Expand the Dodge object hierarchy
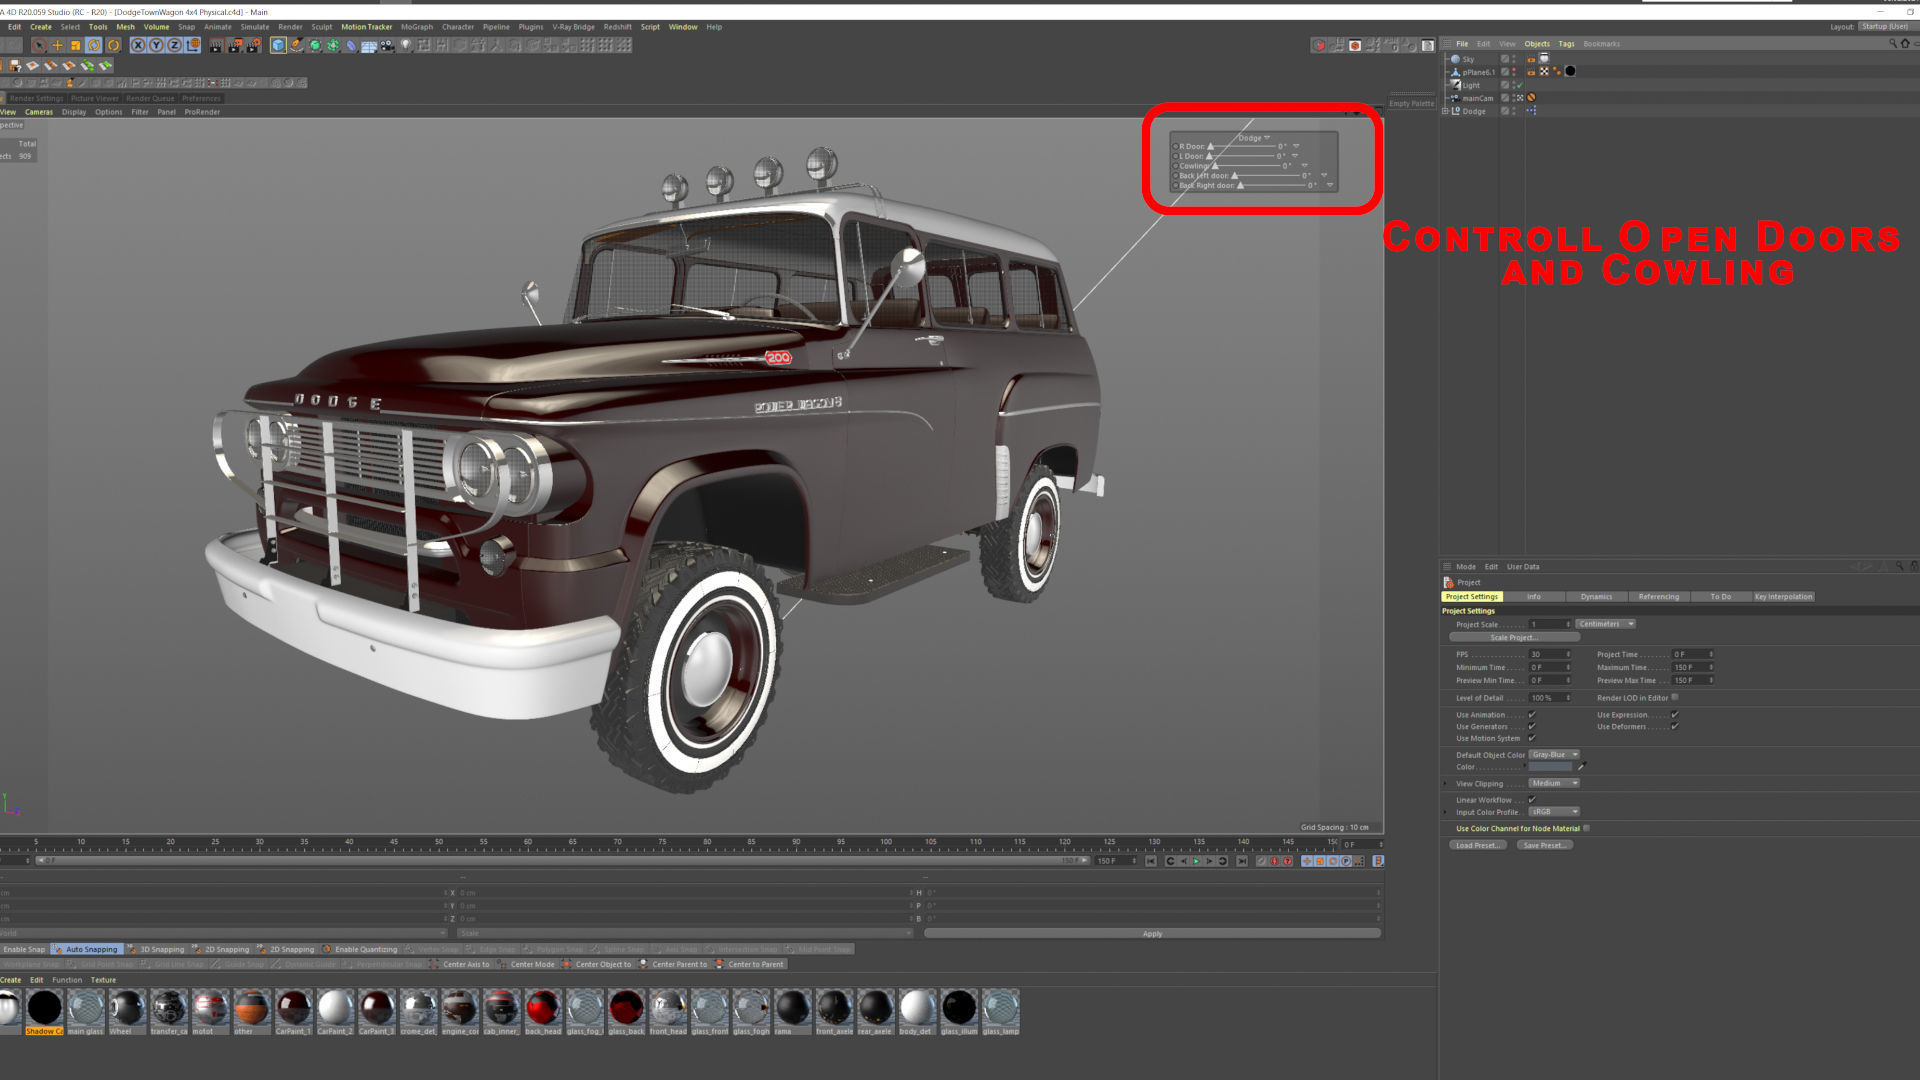The image size is (1920, 1080). click(1445, 111)
